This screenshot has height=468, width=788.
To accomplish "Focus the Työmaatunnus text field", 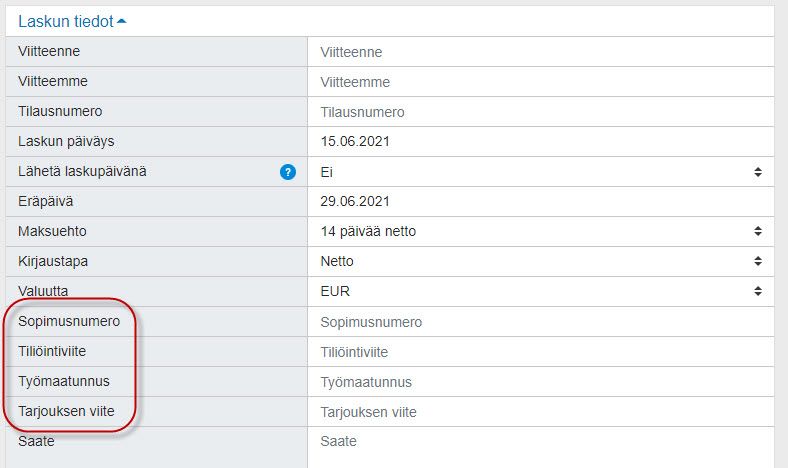I will pyautogui.click(x=540, y=382).
